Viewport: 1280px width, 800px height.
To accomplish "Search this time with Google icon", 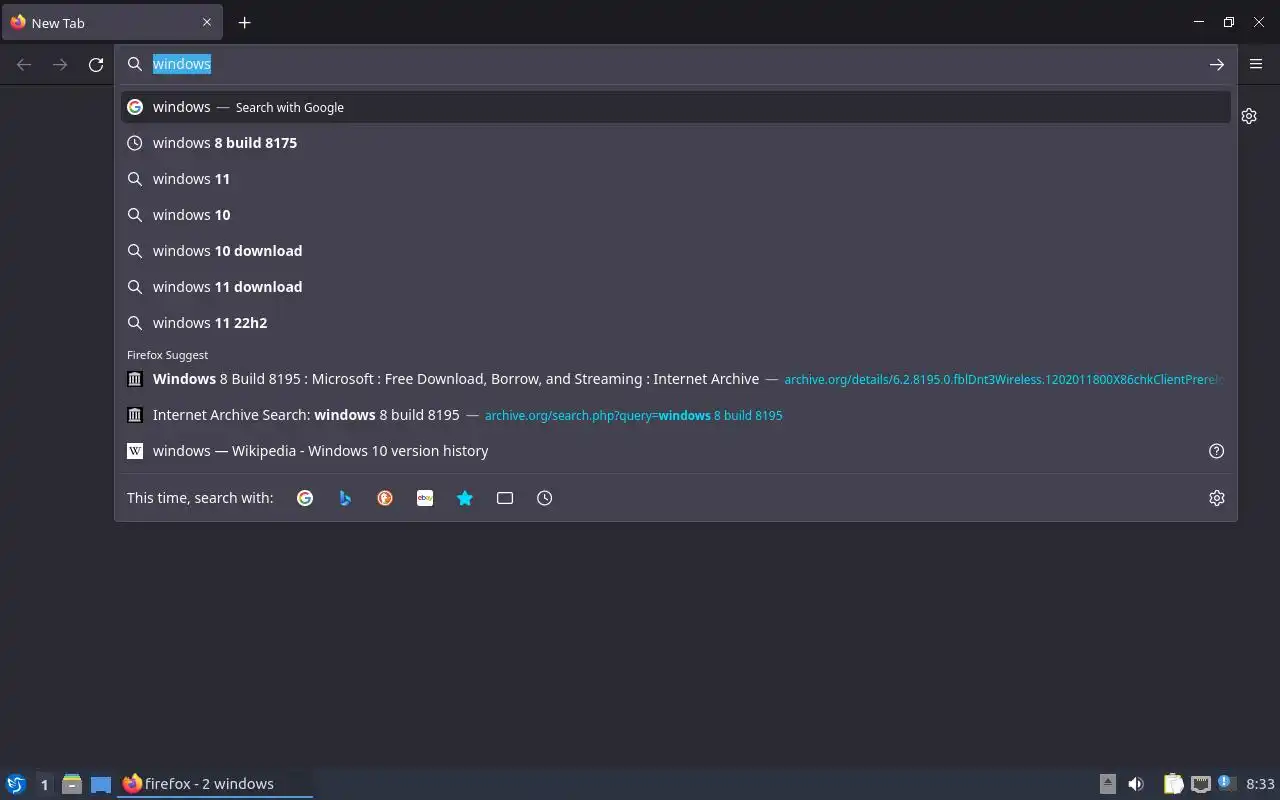I will point(305,498).
